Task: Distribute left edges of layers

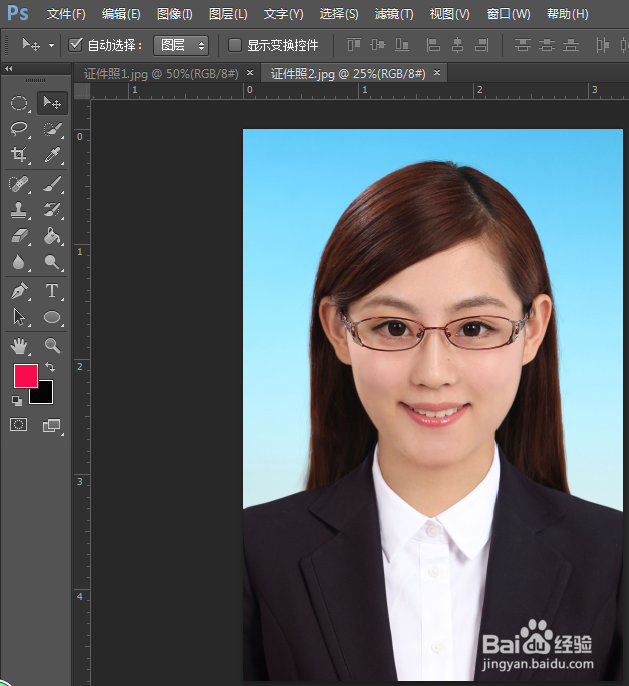Action: [602, 45]
